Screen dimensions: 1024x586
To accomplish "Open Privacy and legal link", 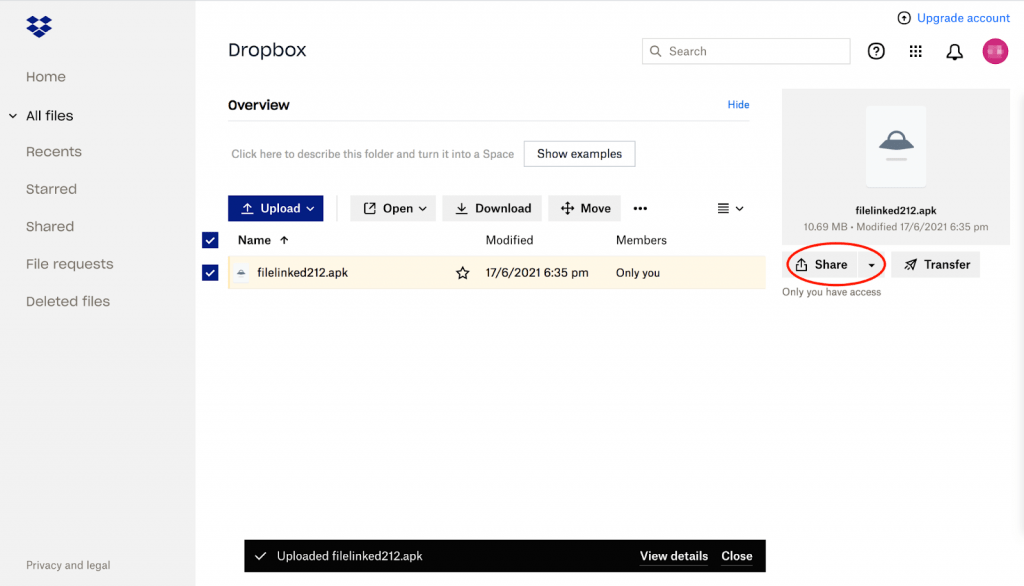I will coord(68,565).
